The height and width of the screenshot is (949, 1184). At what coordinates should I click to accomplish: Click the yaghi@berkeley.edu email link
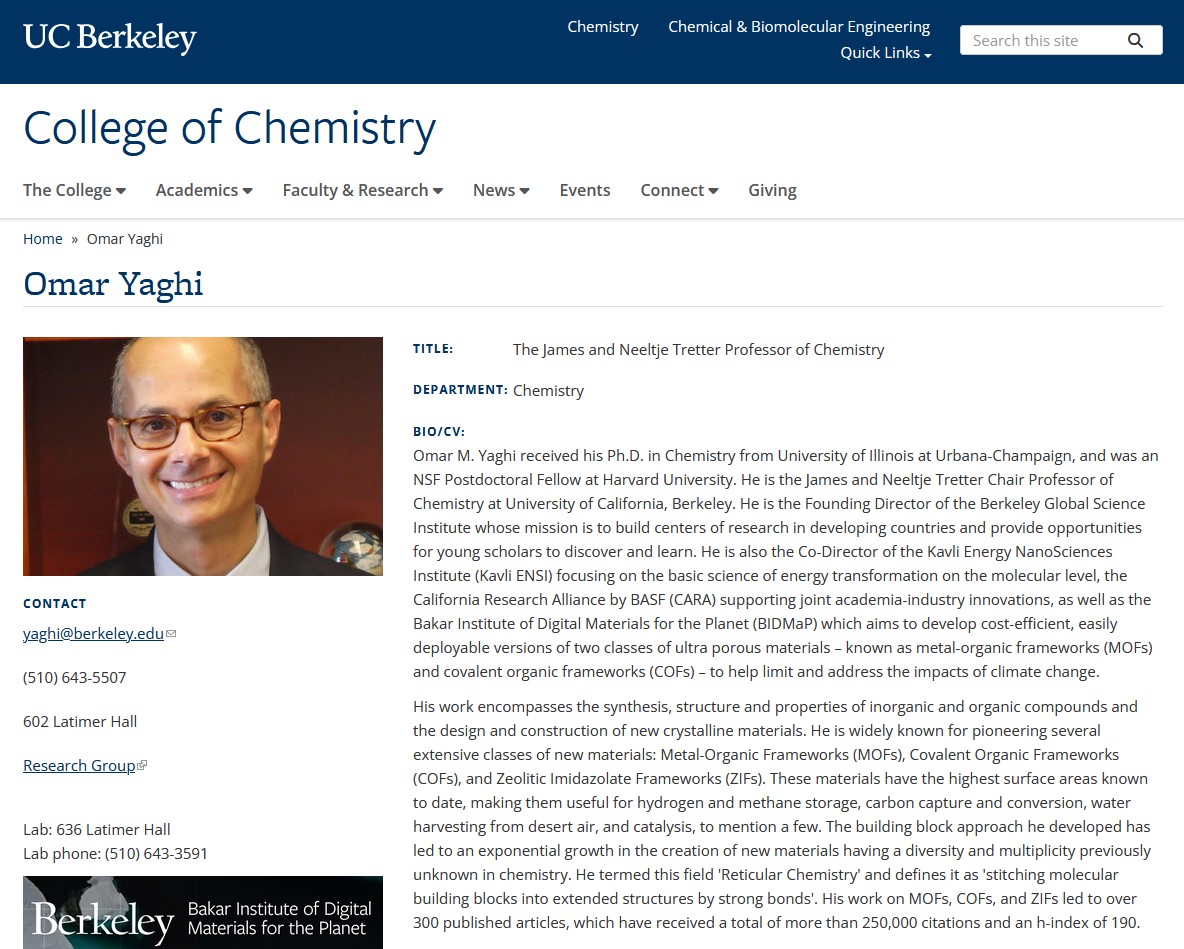pos(93,633)
